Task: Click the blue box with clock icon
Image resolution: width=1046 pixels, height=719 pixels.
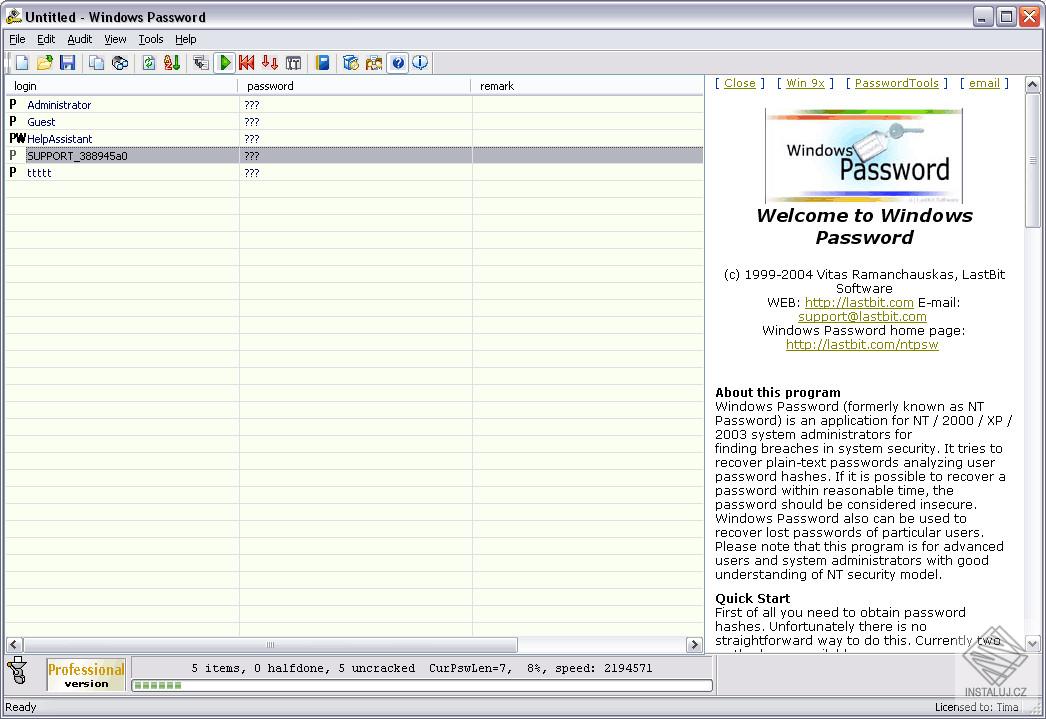Action: 351,63
